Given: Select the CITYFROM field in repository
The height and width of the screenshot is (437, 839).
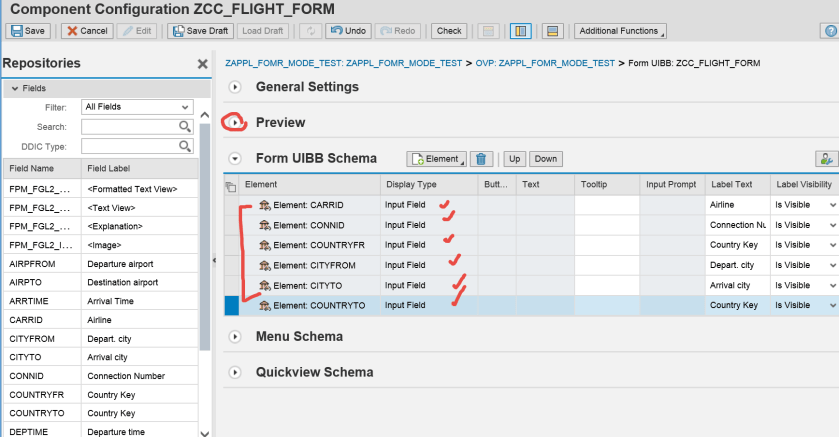Looking at the screenshot, I should point(101,339).
